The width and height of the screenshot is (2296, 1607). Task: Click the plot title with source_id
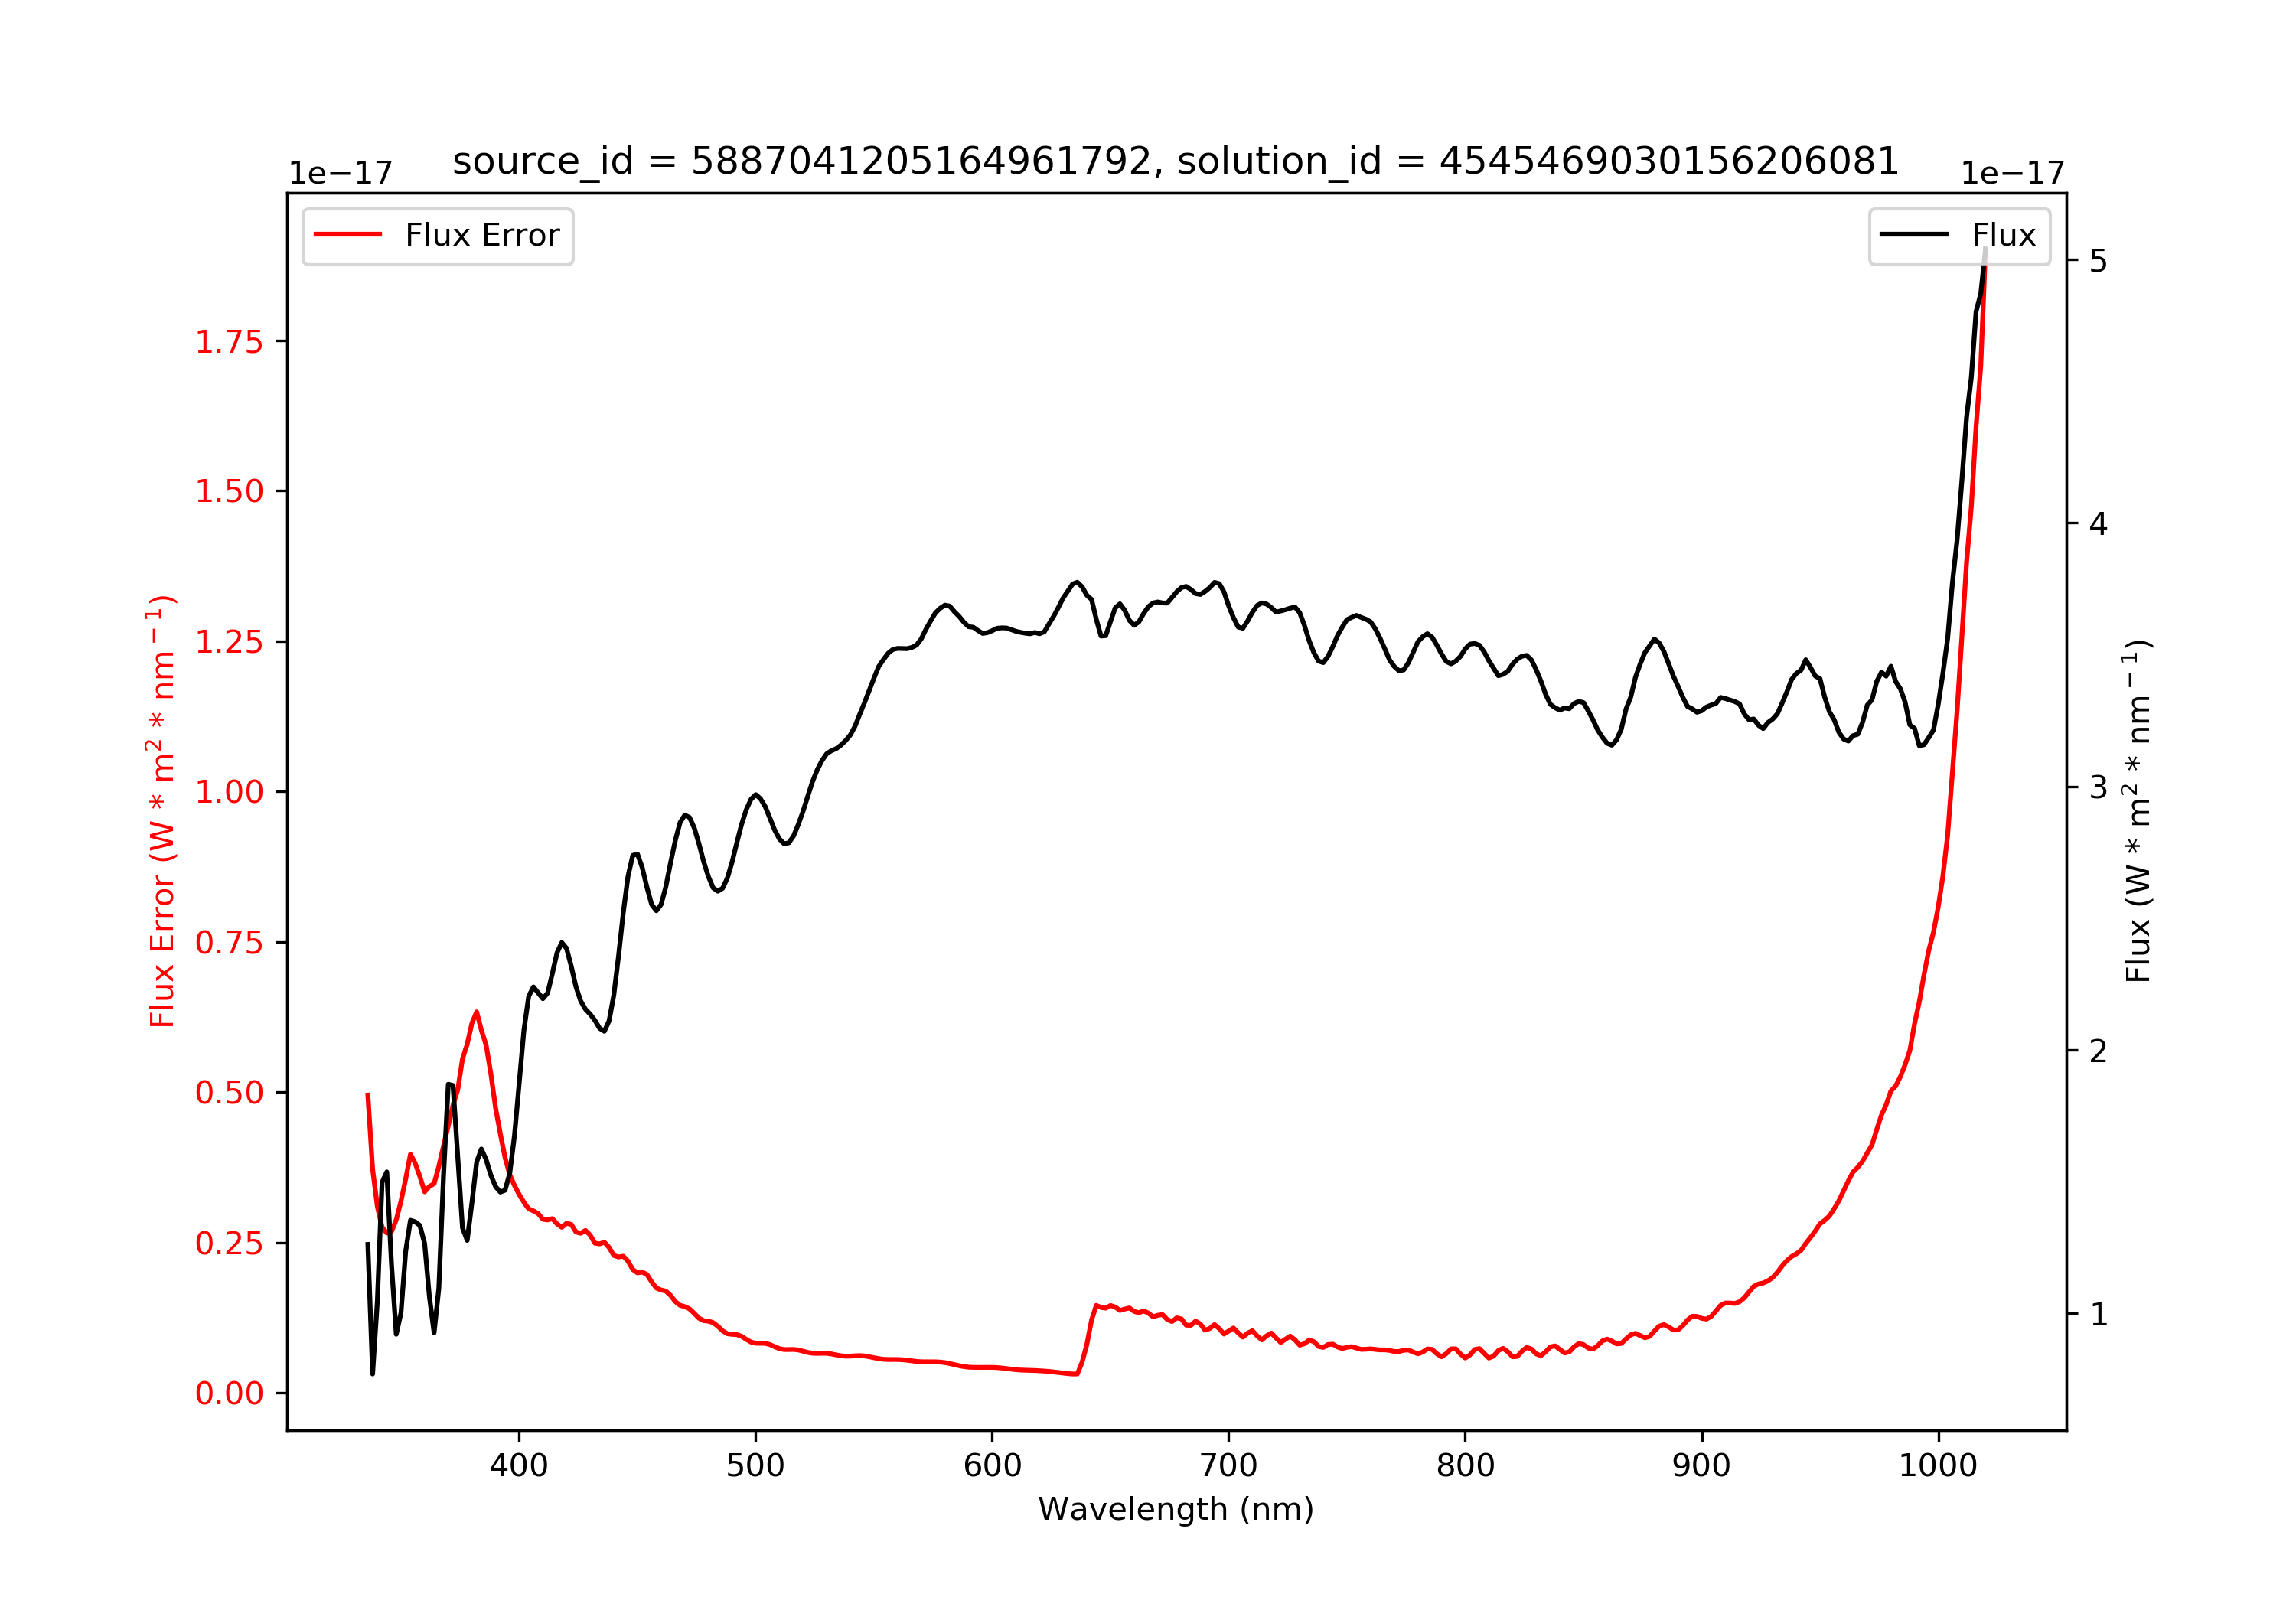[1176, 161]
